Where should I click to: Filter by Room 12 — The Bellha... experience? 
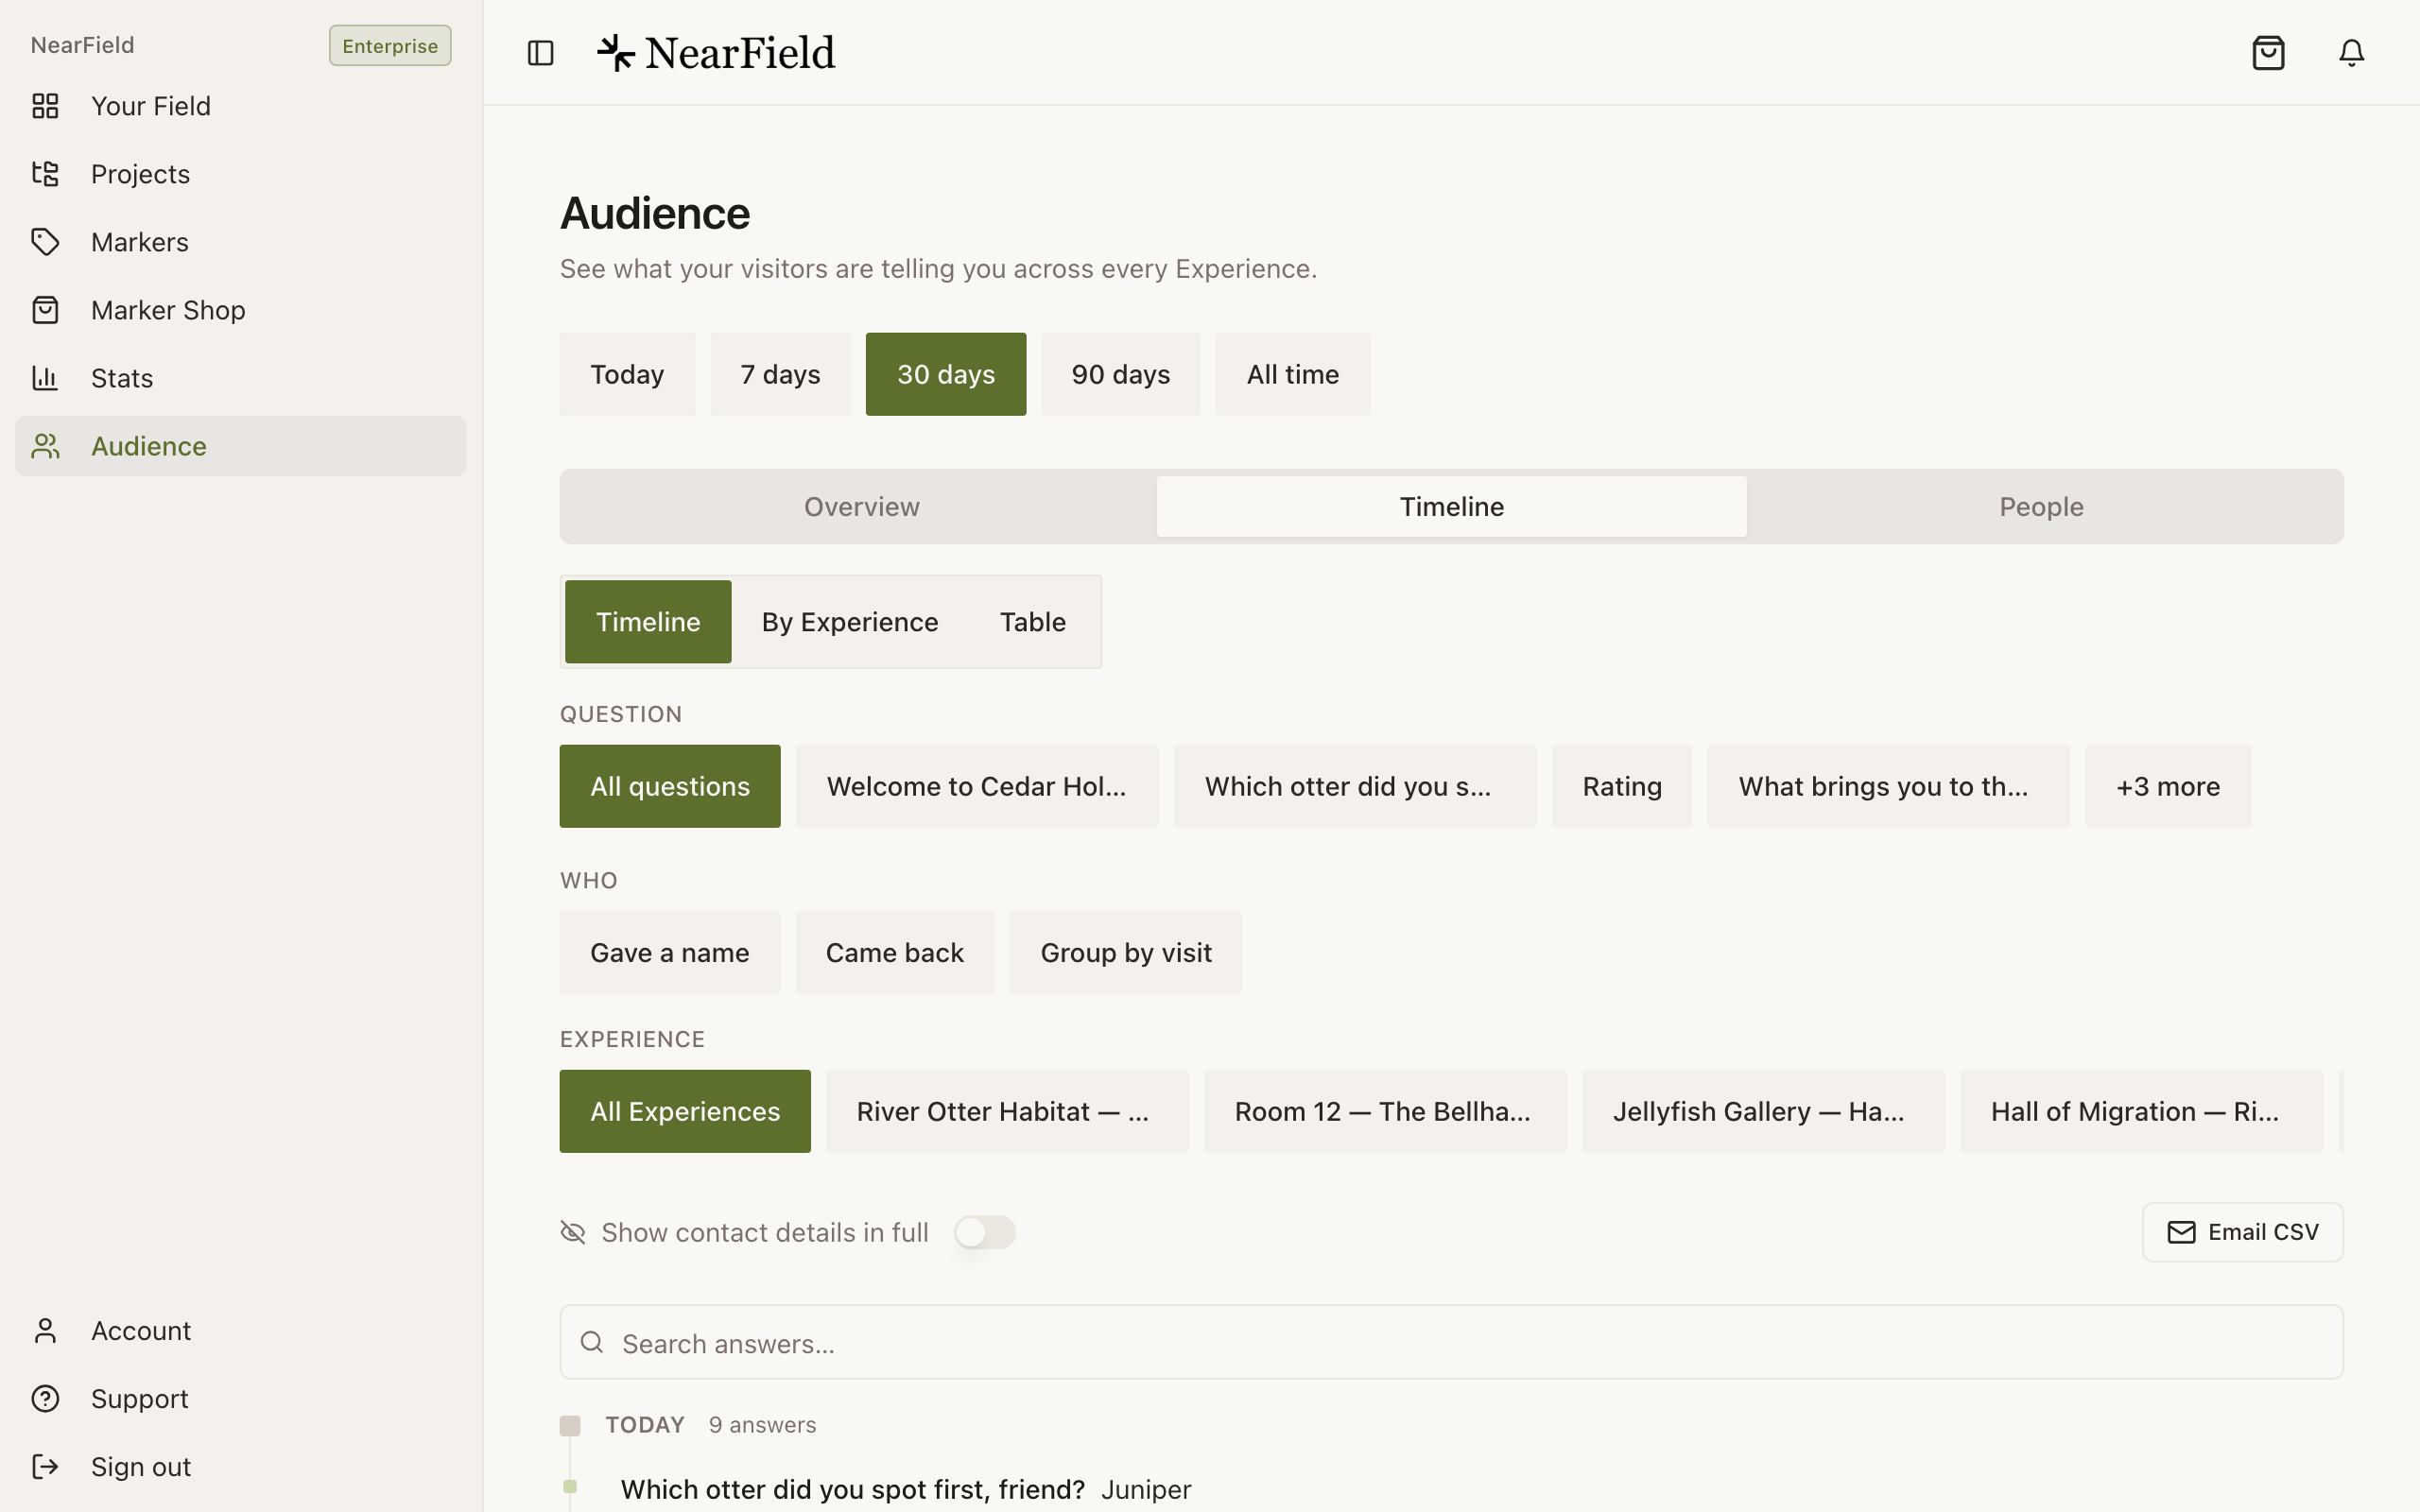pos(1385,1111)
